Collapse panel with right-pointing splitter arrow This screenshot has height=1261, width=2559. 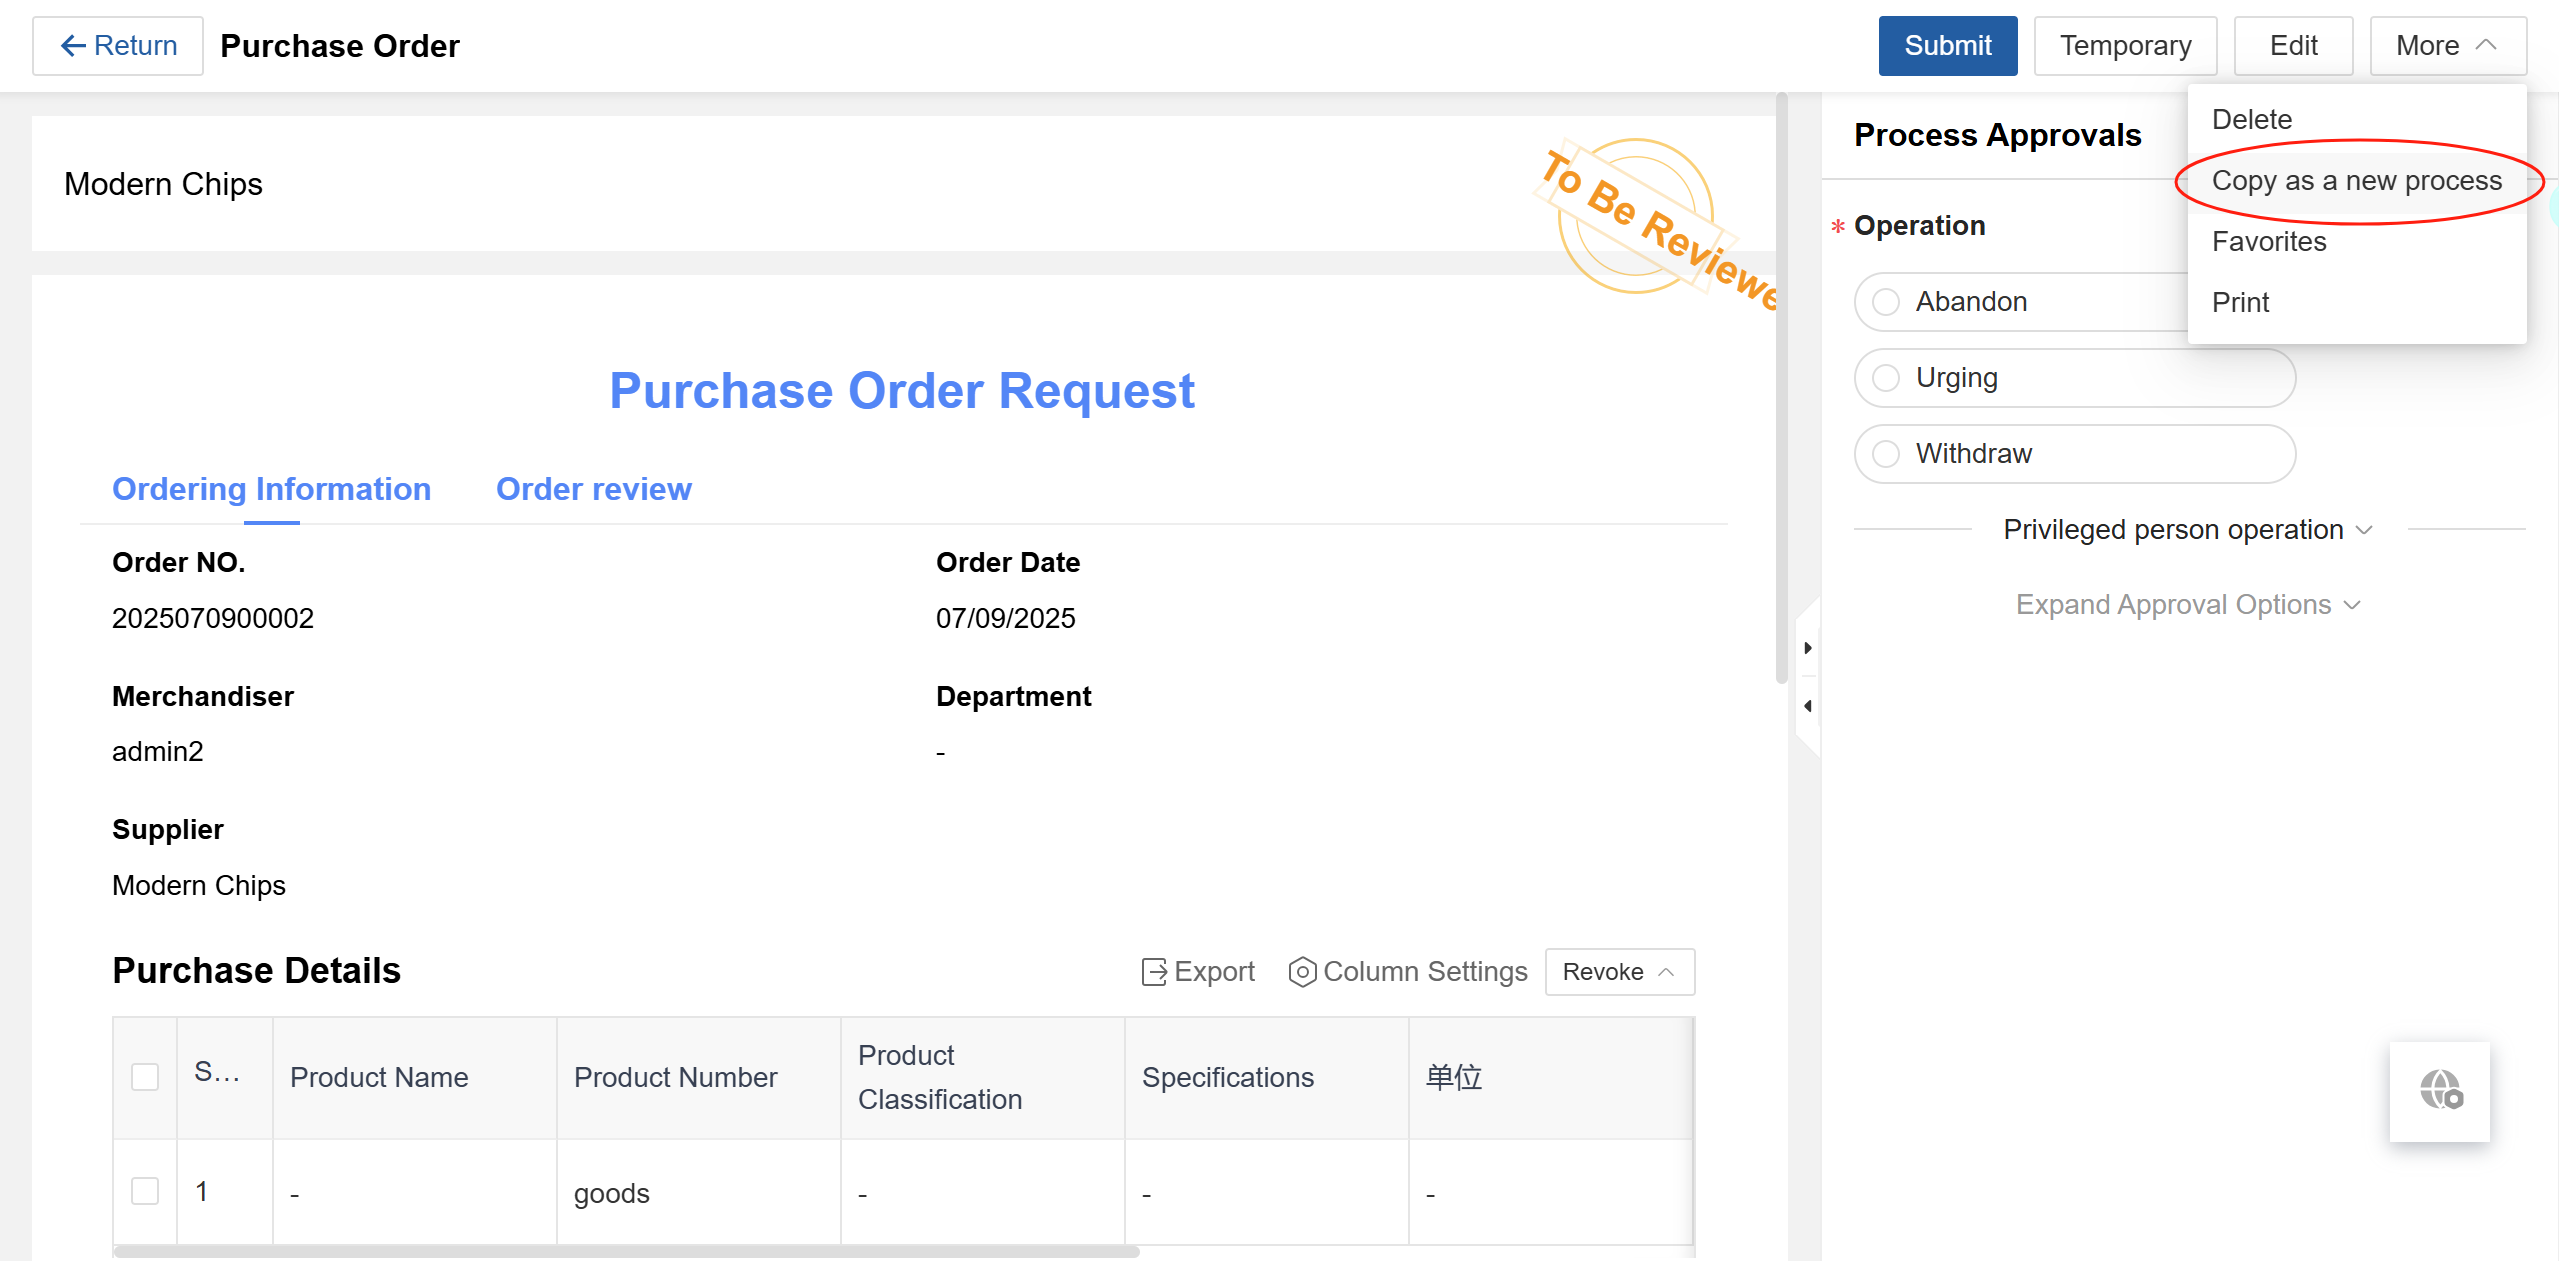[x=1807, y=648]
